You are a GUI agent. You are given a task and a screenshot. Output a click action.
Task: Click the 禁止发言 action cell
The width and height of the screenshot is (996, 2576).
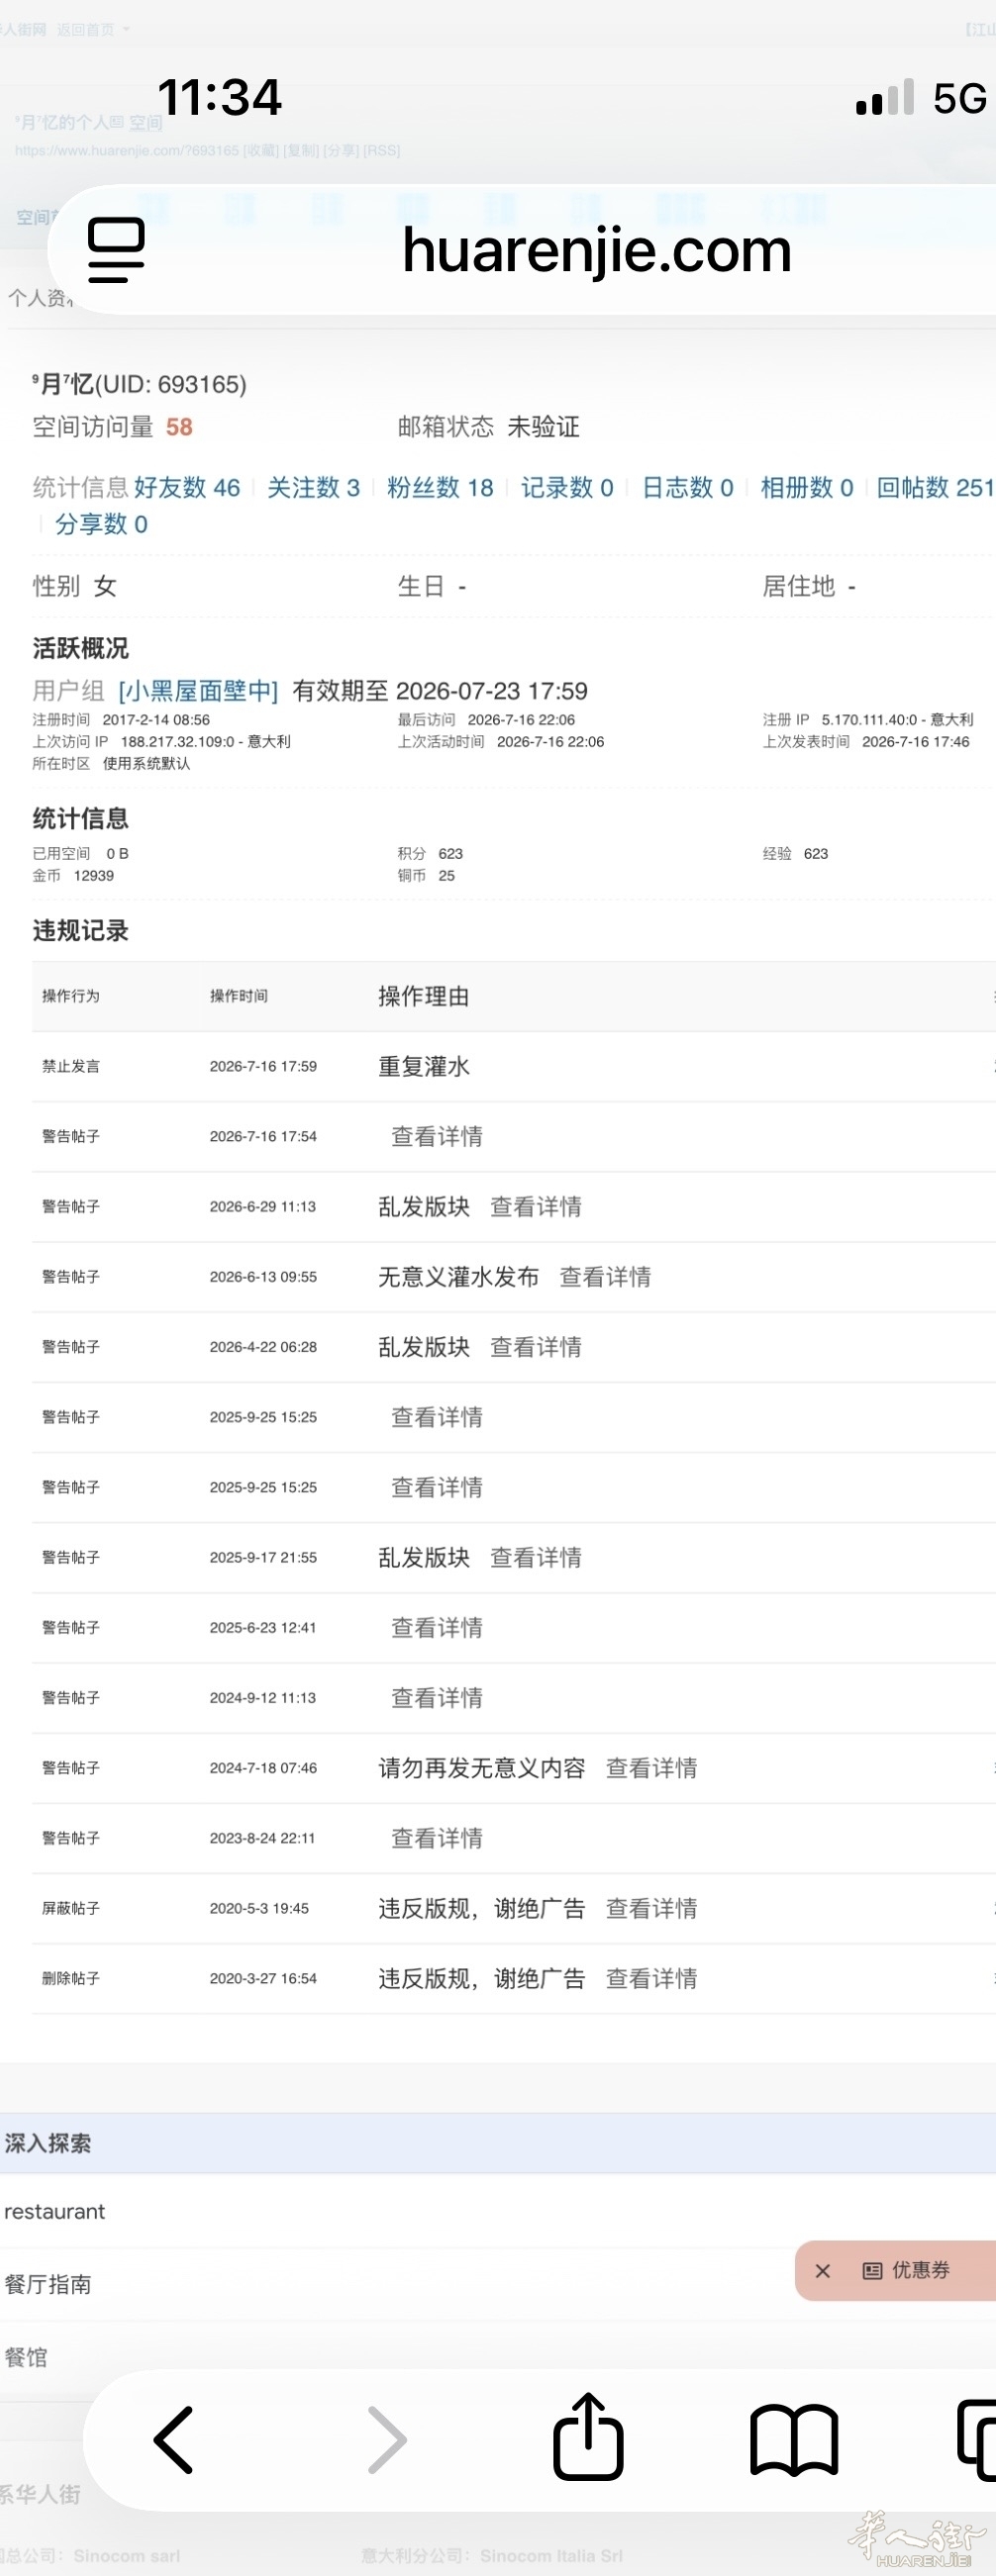pos(71,1066)
